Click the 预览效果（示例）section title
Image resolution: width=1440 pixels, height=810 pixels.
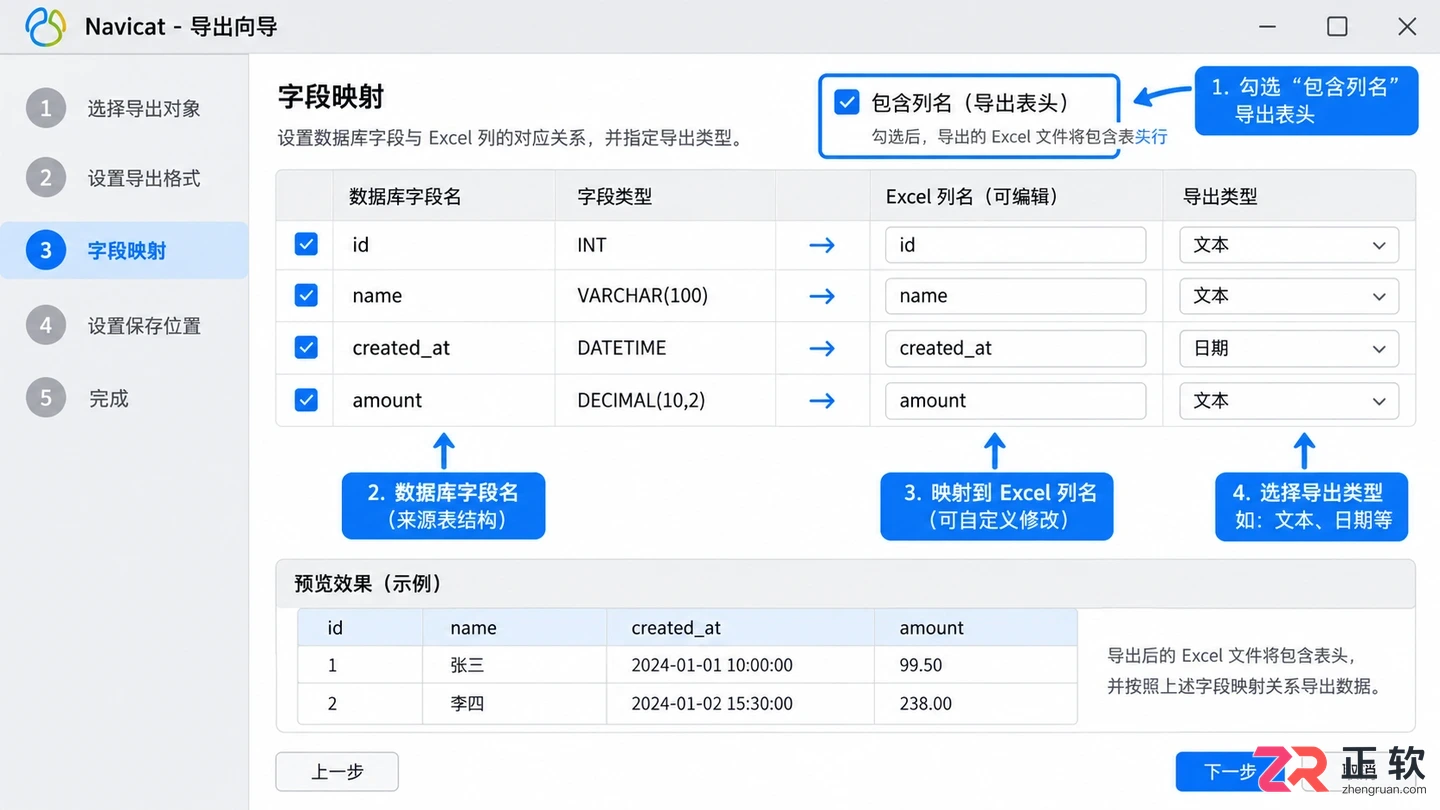point(368,583)
